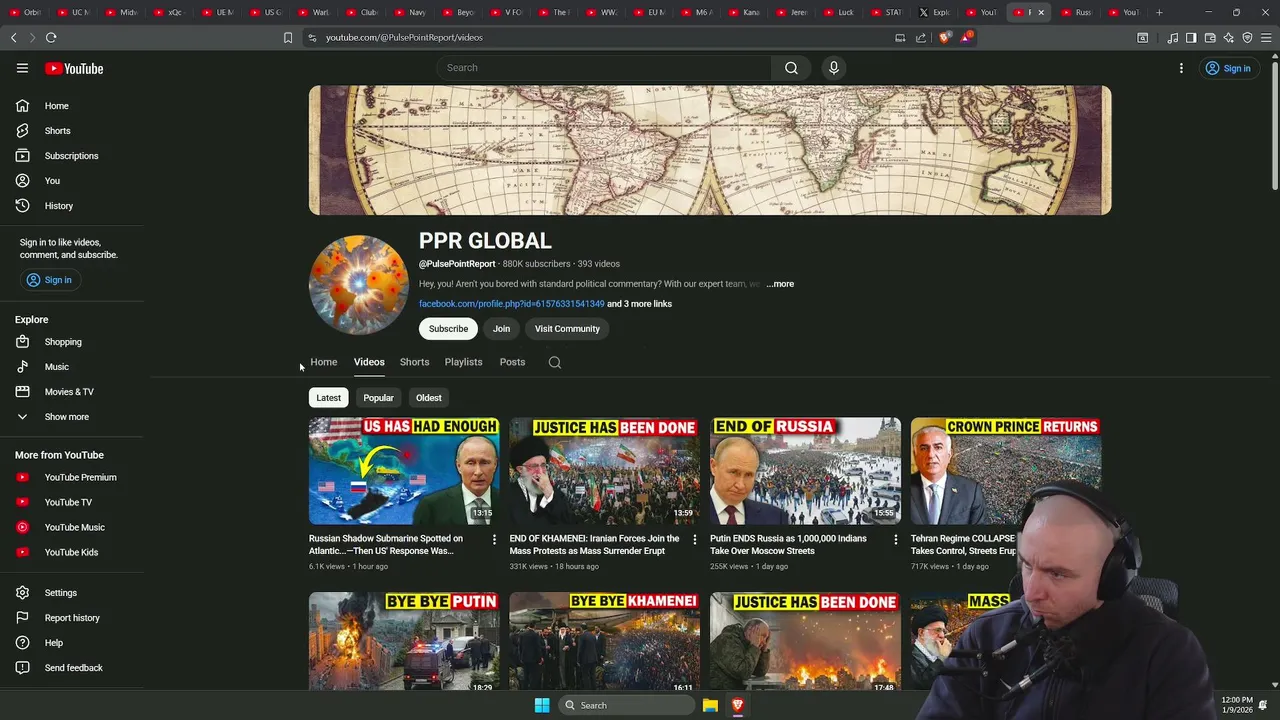Screen dimensions: 1280x720
Task: Open Windows Start button on taskbar
Action: pyautogui.click(x=542, y=705)
